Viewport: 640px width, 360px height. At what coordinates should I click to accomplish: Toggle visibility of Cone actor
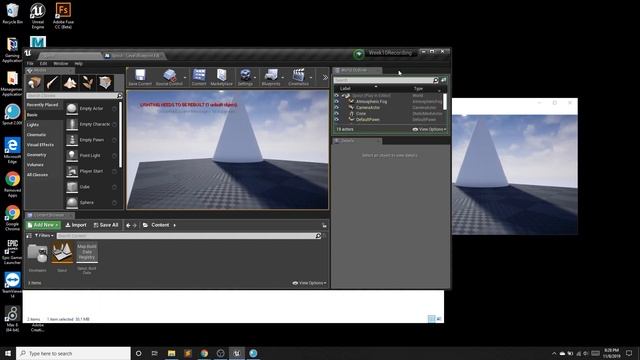337,113
